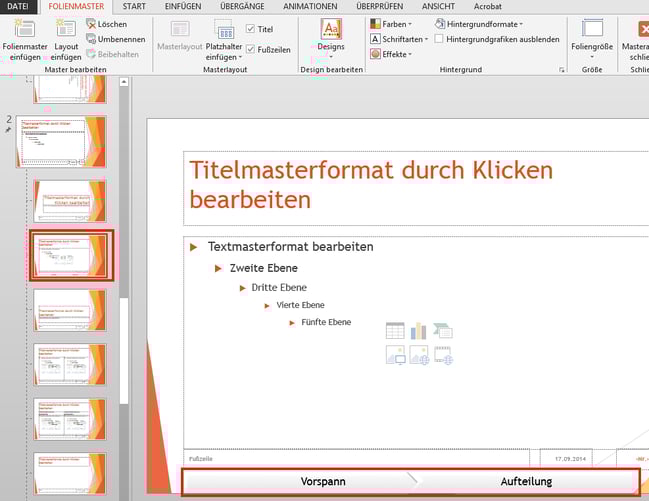Screen dimensions: 649x501
Task: Click the title placeholder Titelmasterformat text
Action: 371,185
